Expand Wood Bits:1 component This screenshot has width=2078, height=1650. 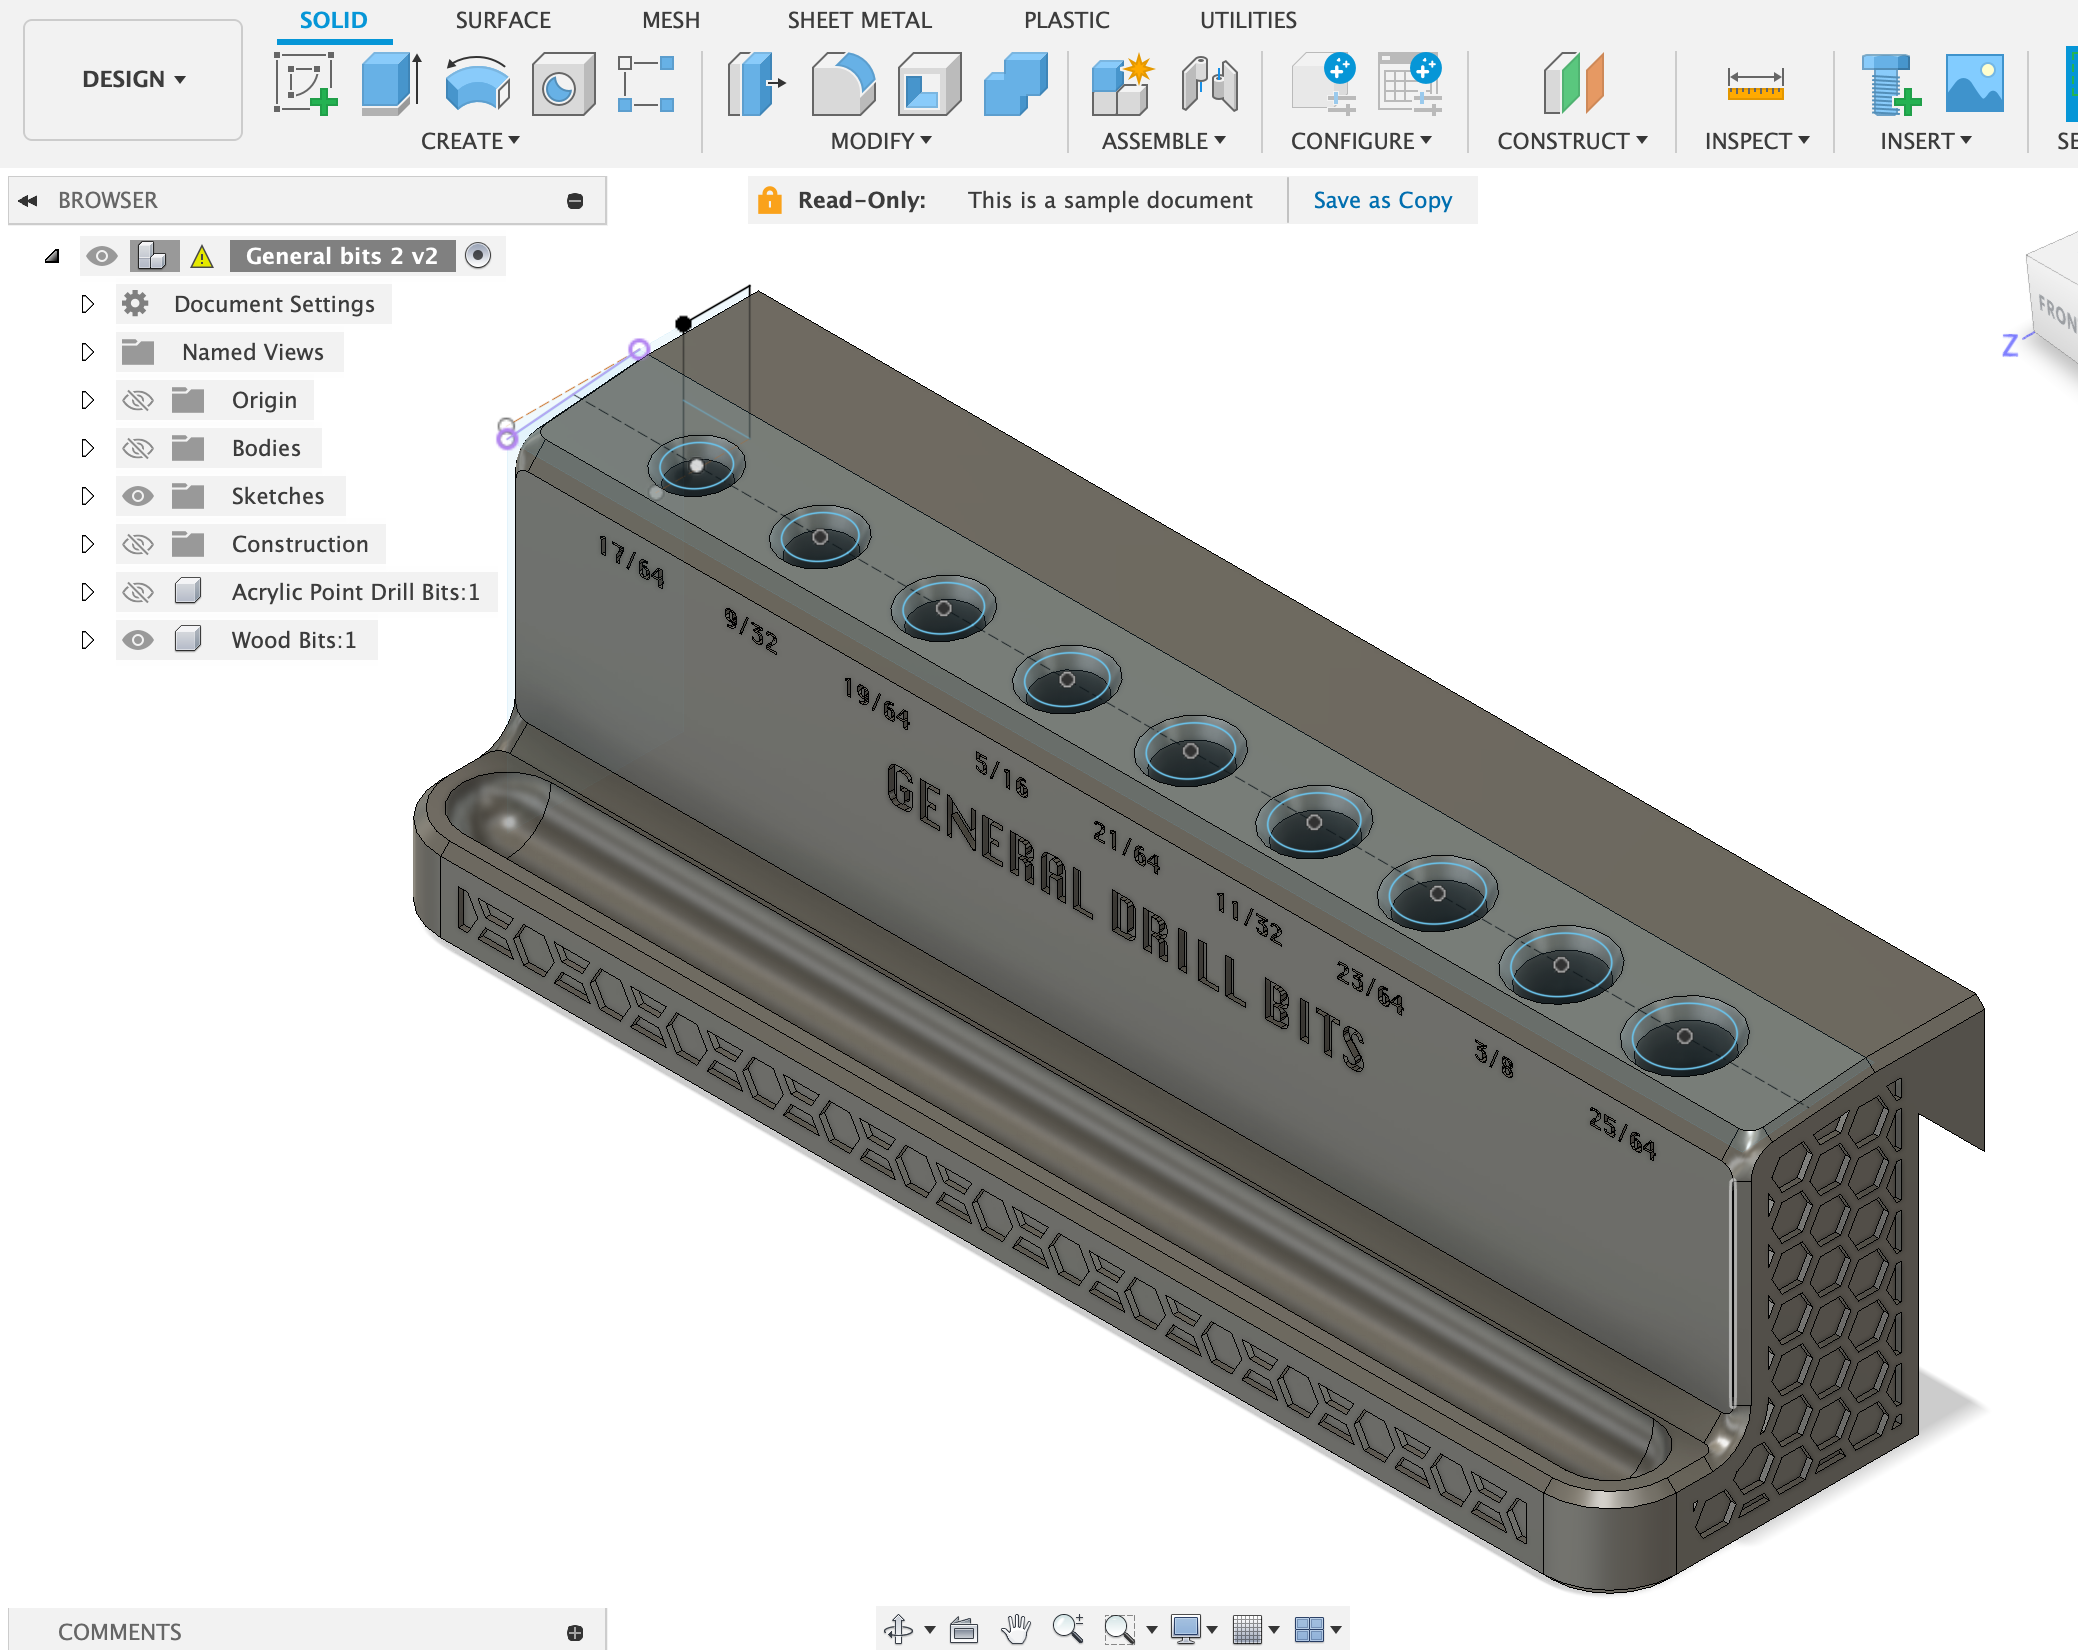coord(87,640)
